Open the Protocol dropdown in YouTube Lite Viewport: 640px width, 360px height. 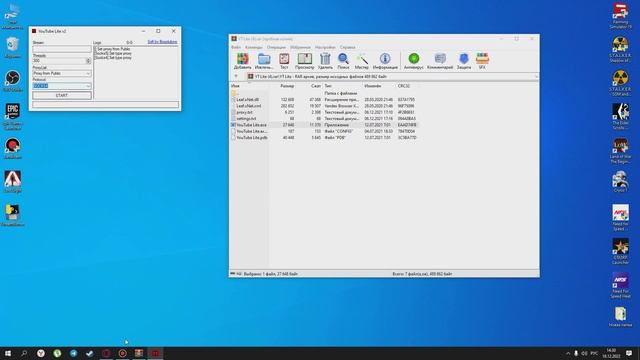(62, 86)
